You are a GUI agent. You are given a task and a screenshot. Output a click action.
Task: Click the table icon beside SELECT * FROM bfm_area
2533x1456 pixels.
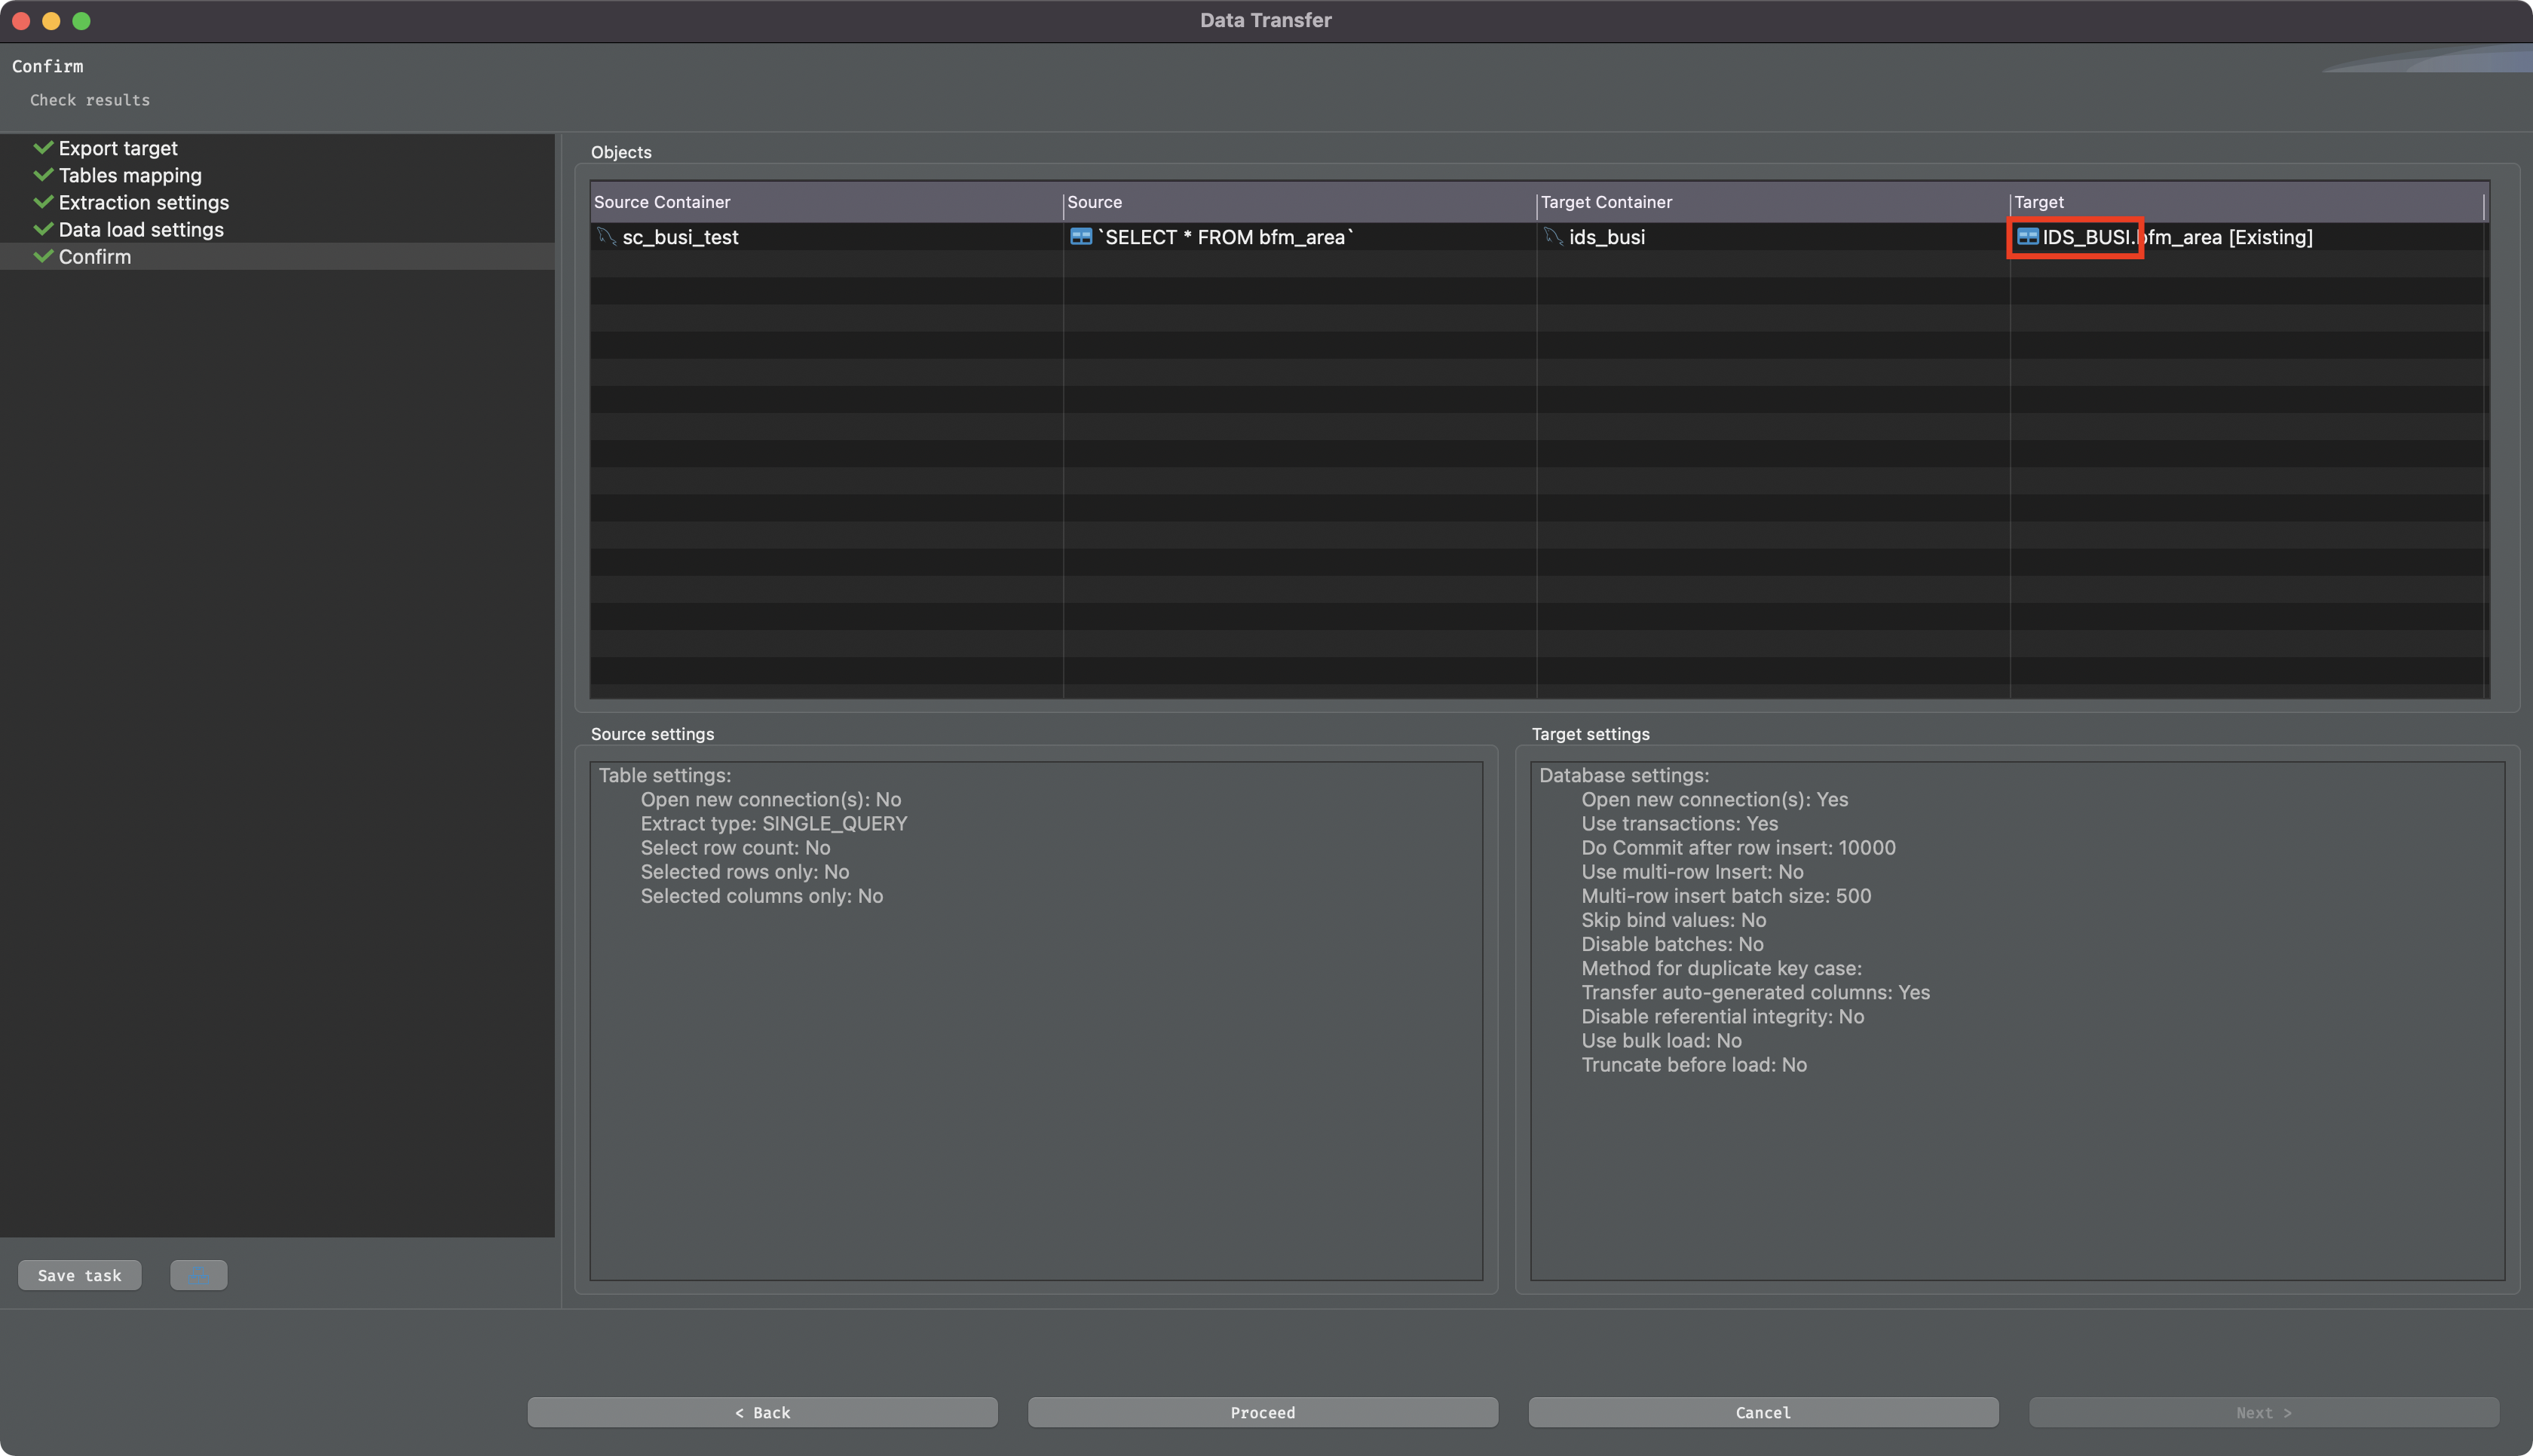click(1081, 237)
